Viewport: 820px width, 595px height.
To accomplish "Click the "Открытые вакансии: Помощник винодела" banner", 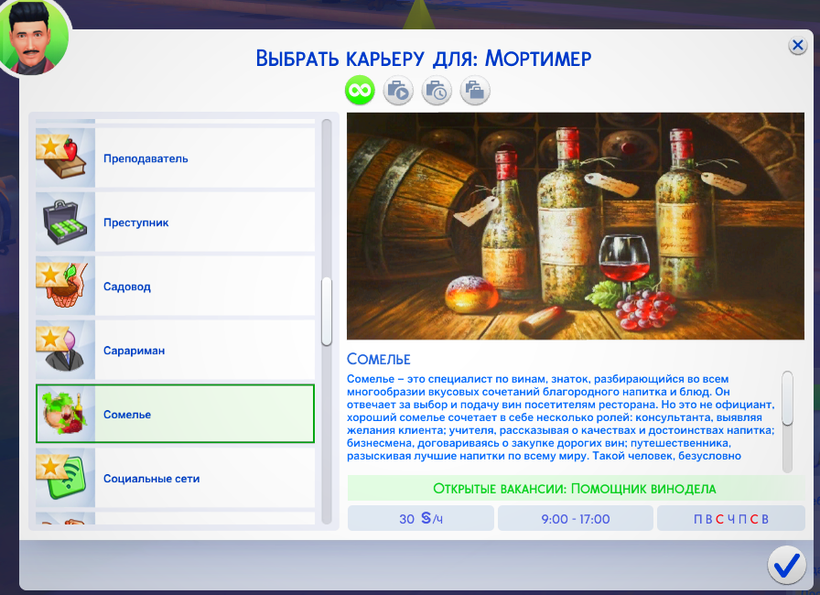I will [x=575, y=488].
